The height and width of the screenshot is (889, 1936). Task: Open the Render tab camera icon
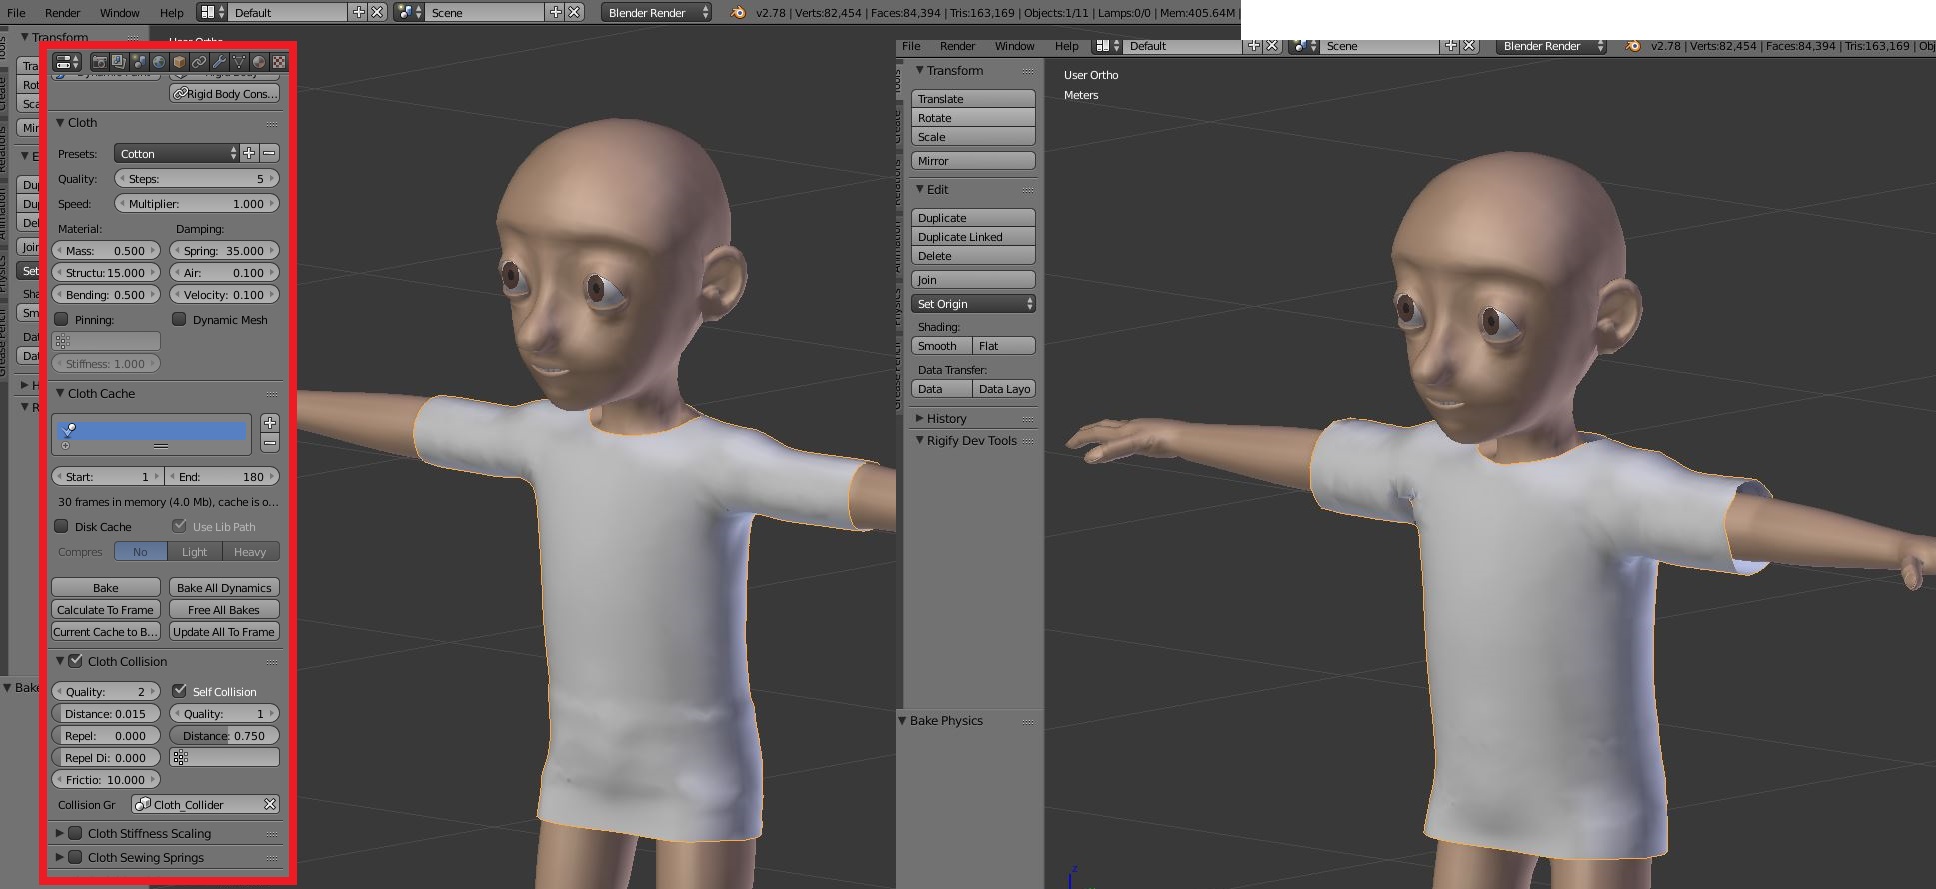(x=99, y=62)
